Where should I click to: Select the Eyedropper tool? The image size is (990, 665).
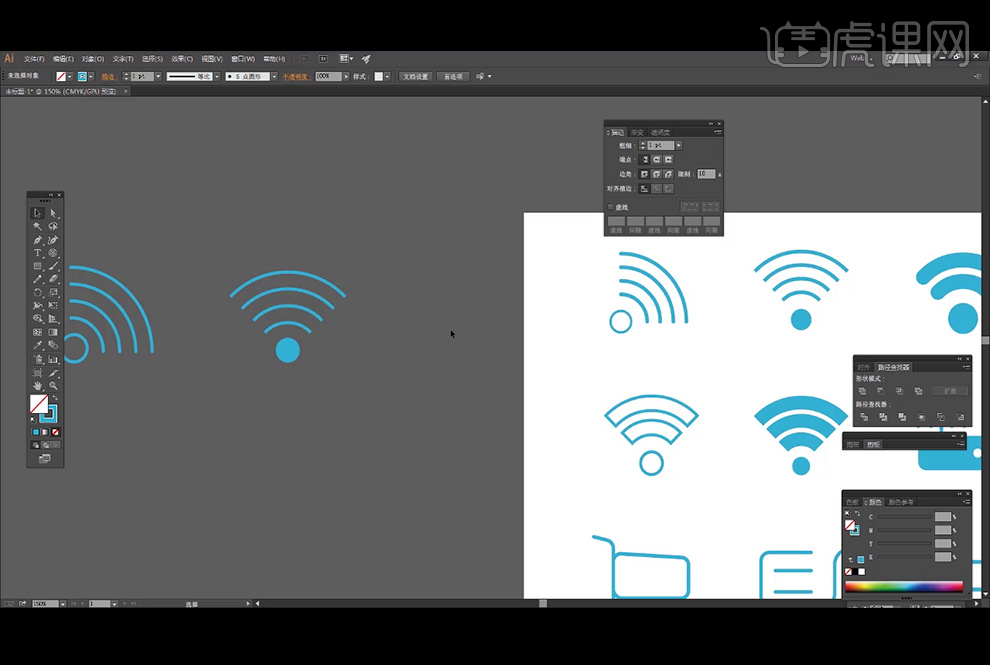pyautogui.click(x=38, y=345)
